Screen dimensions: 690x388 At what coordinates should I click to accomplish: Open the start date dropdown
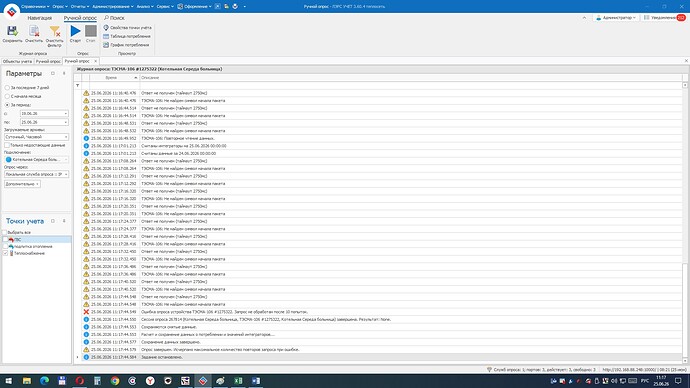(66, 113)
